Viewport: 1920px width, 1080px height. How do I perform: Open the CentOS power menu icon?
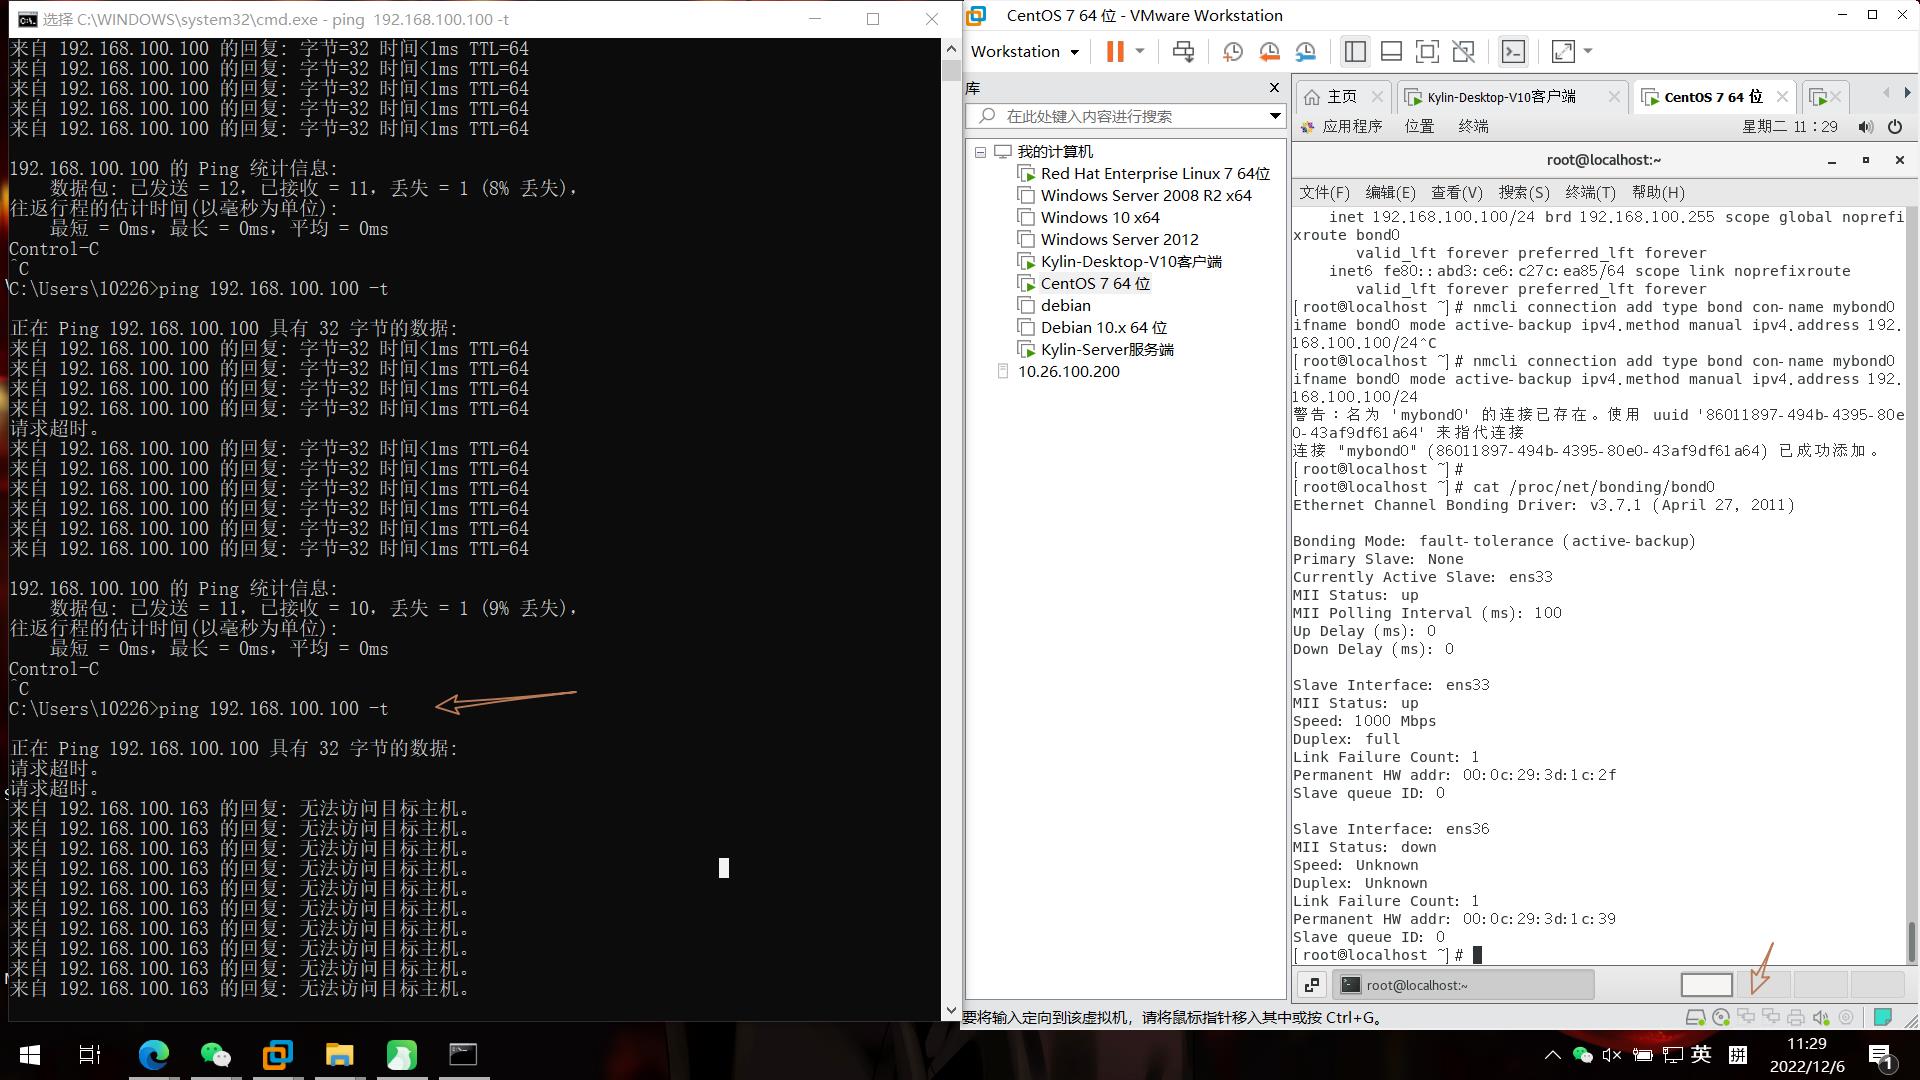pyautogui.click(x=1894, y=127)
